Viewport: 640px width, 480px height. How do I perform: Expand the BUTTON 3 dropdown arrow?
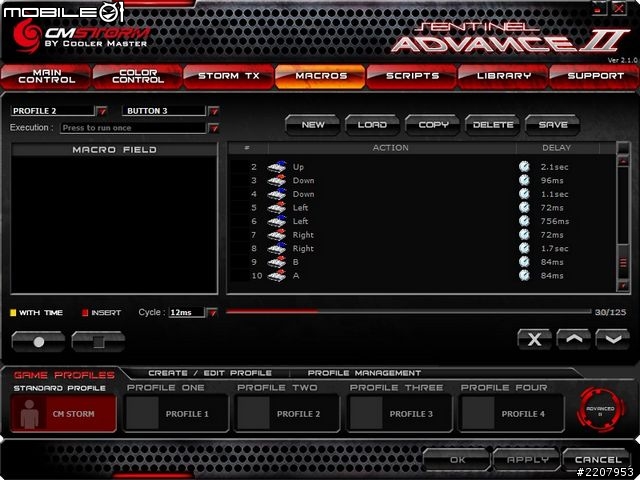click(x=213, y=111)
